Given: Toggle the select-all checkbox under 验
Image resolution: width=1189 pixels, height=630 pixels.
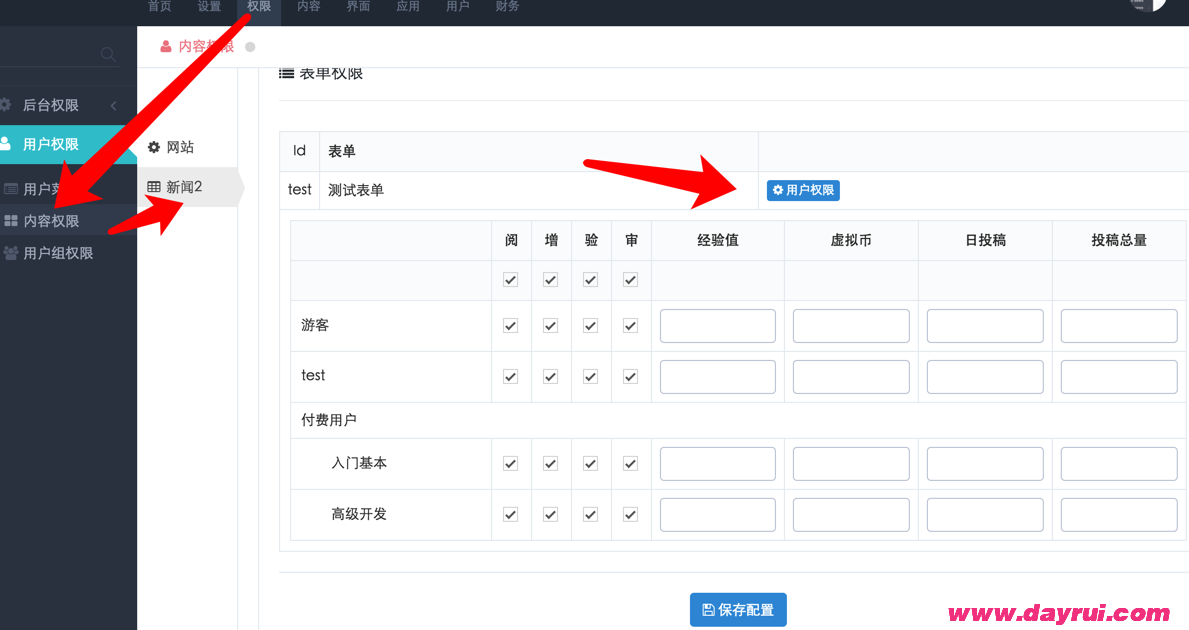Looking at the screenshot, I should coord(591,280).
